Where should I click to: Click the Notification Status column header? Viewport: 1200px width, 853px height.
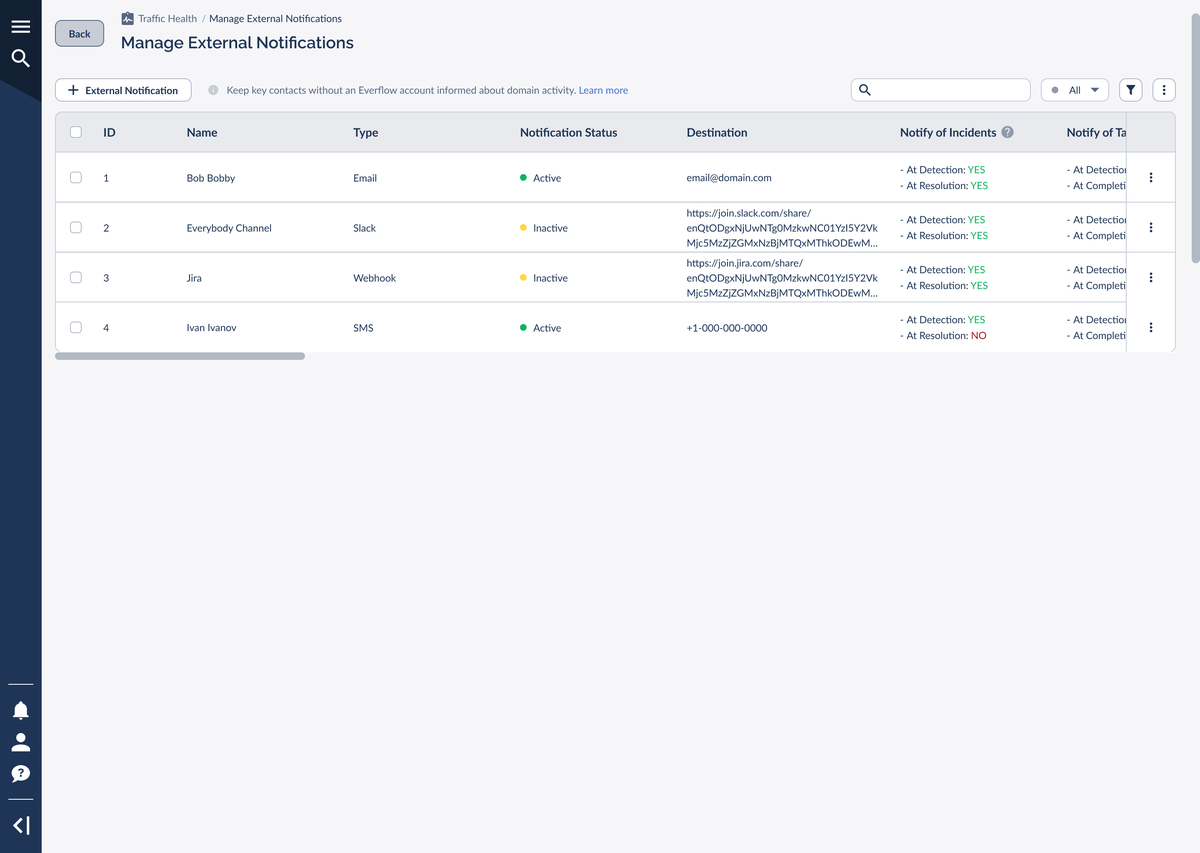pyautogui.click(x=569, y=132)
